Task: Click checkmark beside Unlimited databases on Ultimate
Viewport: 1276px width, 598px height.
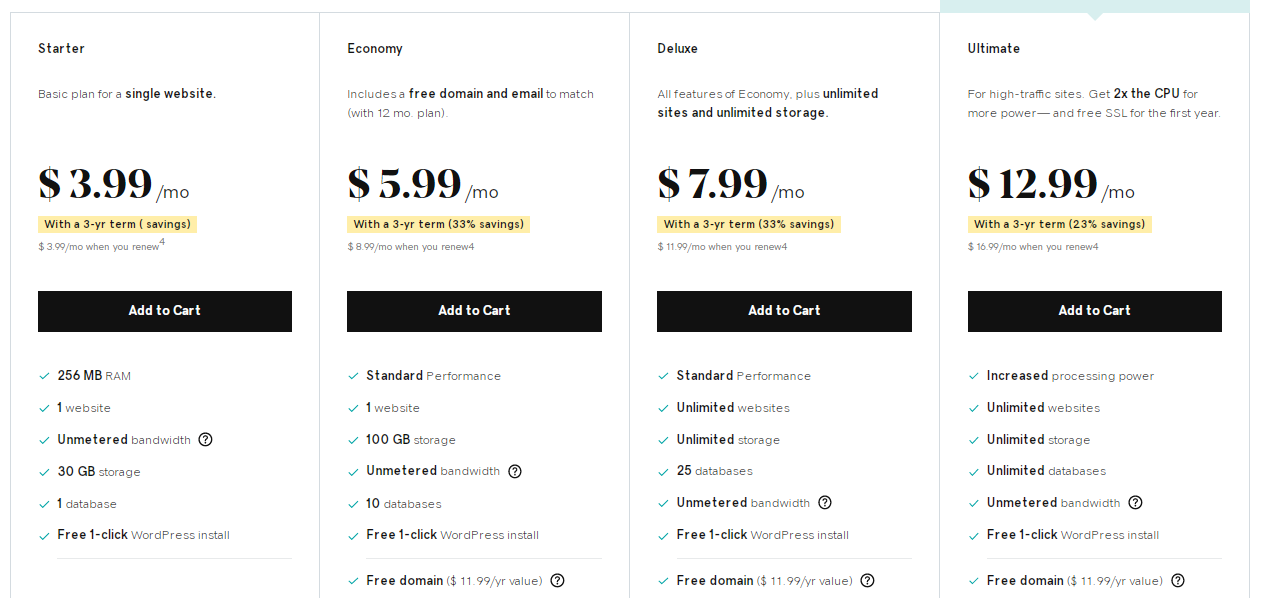Action: [973, 471]
